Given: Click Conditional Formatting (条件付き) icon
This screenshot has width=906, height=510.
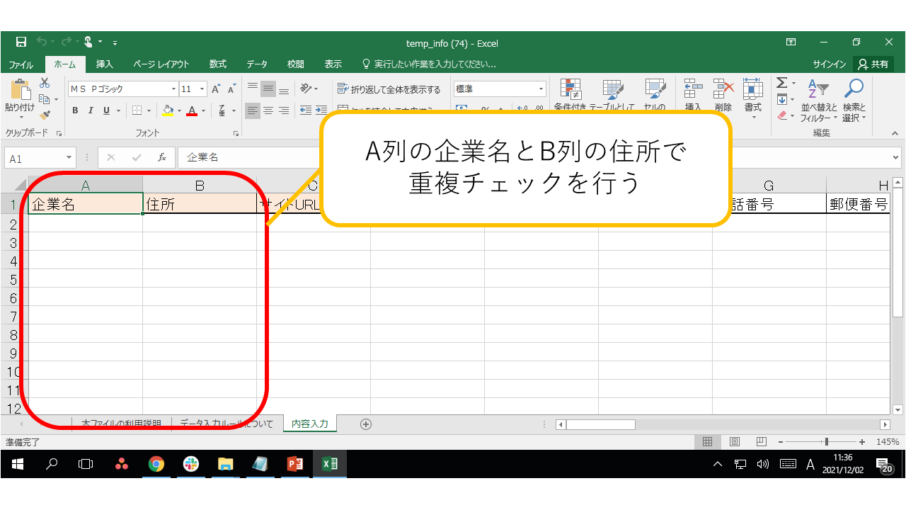Looking at the screenshot, I should (x=570, y=96).
